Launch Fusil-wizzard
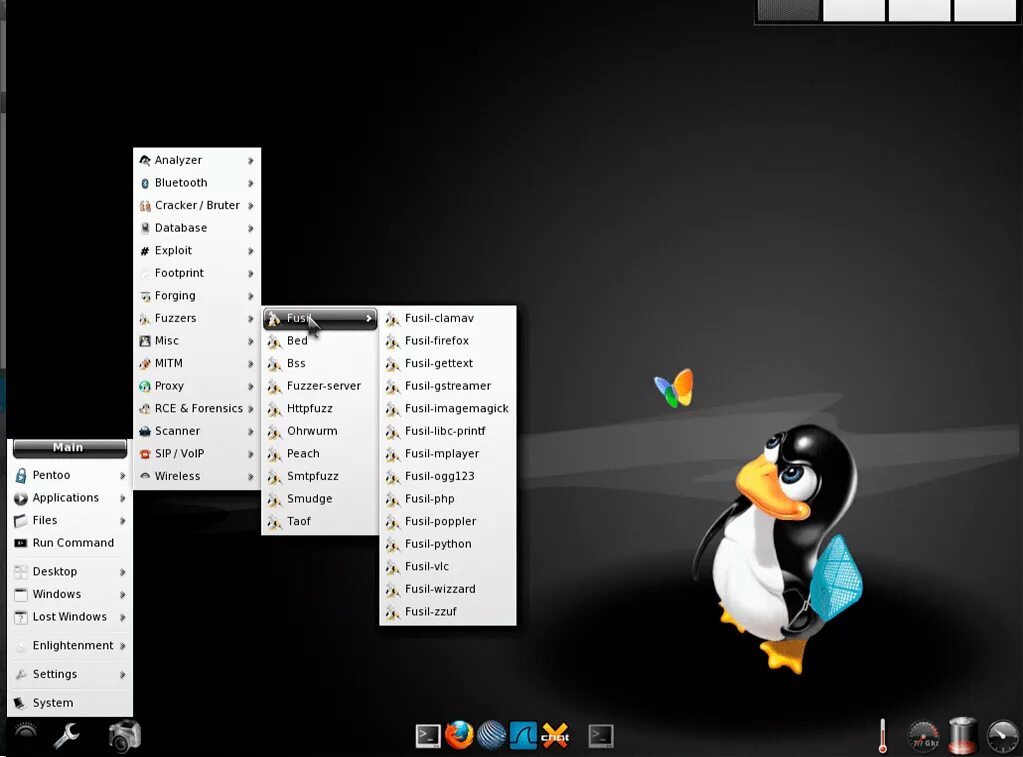 (448, 589)
